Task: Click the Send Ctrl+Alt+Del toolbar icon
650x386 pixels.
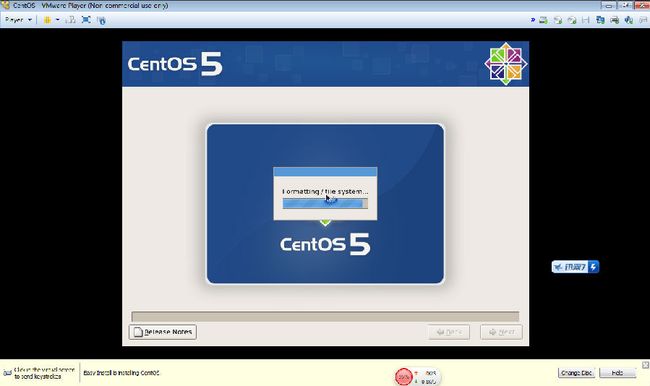Action: [x=71, y=19]
